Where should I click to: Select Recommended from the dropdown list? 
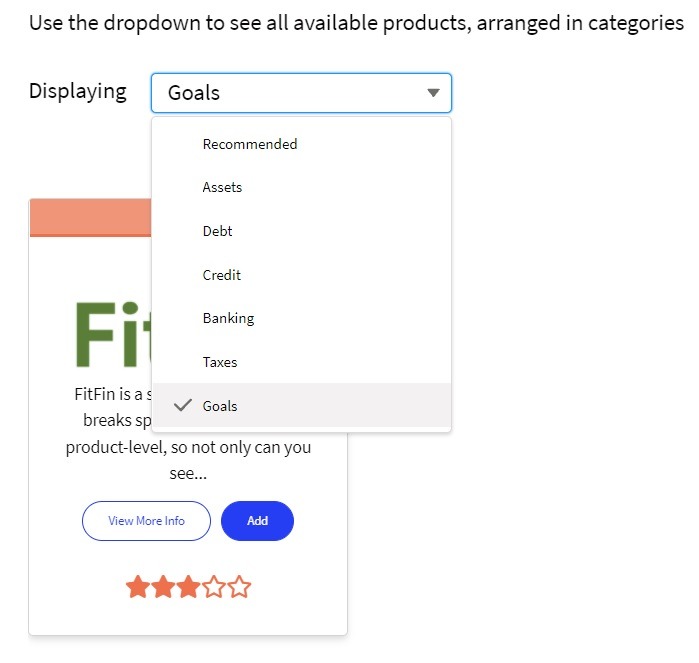(x=301, y=144)
